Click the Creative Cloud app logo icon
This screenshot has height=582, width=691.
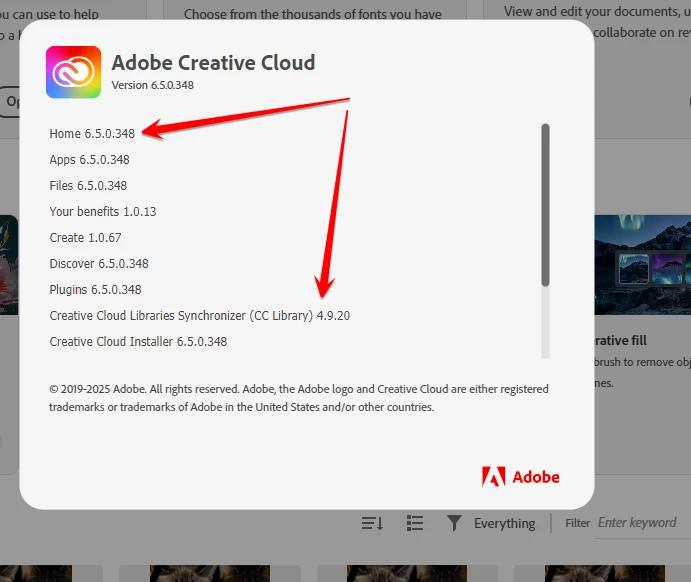[74, 72]
